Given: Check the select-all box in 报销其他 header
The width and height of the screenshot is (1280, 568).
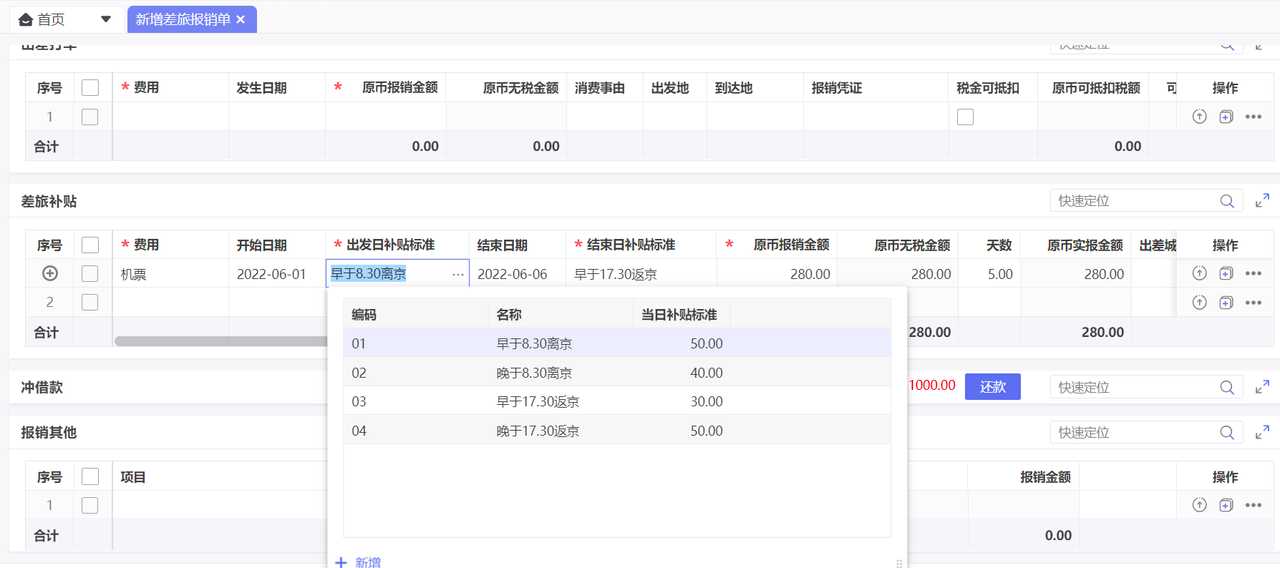Looking at the screenshot, I should [90, 477].
